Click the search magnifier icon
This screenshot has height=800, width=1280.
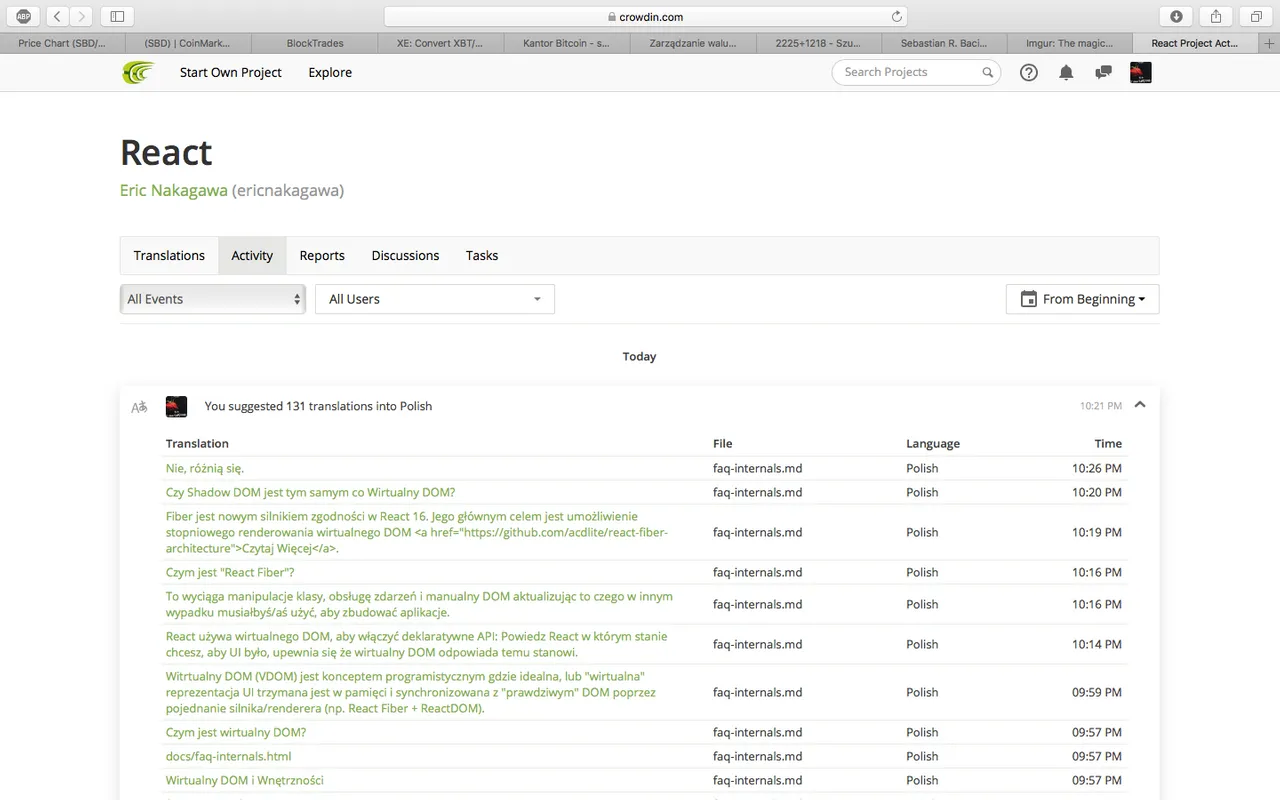[x=987, y=72]
